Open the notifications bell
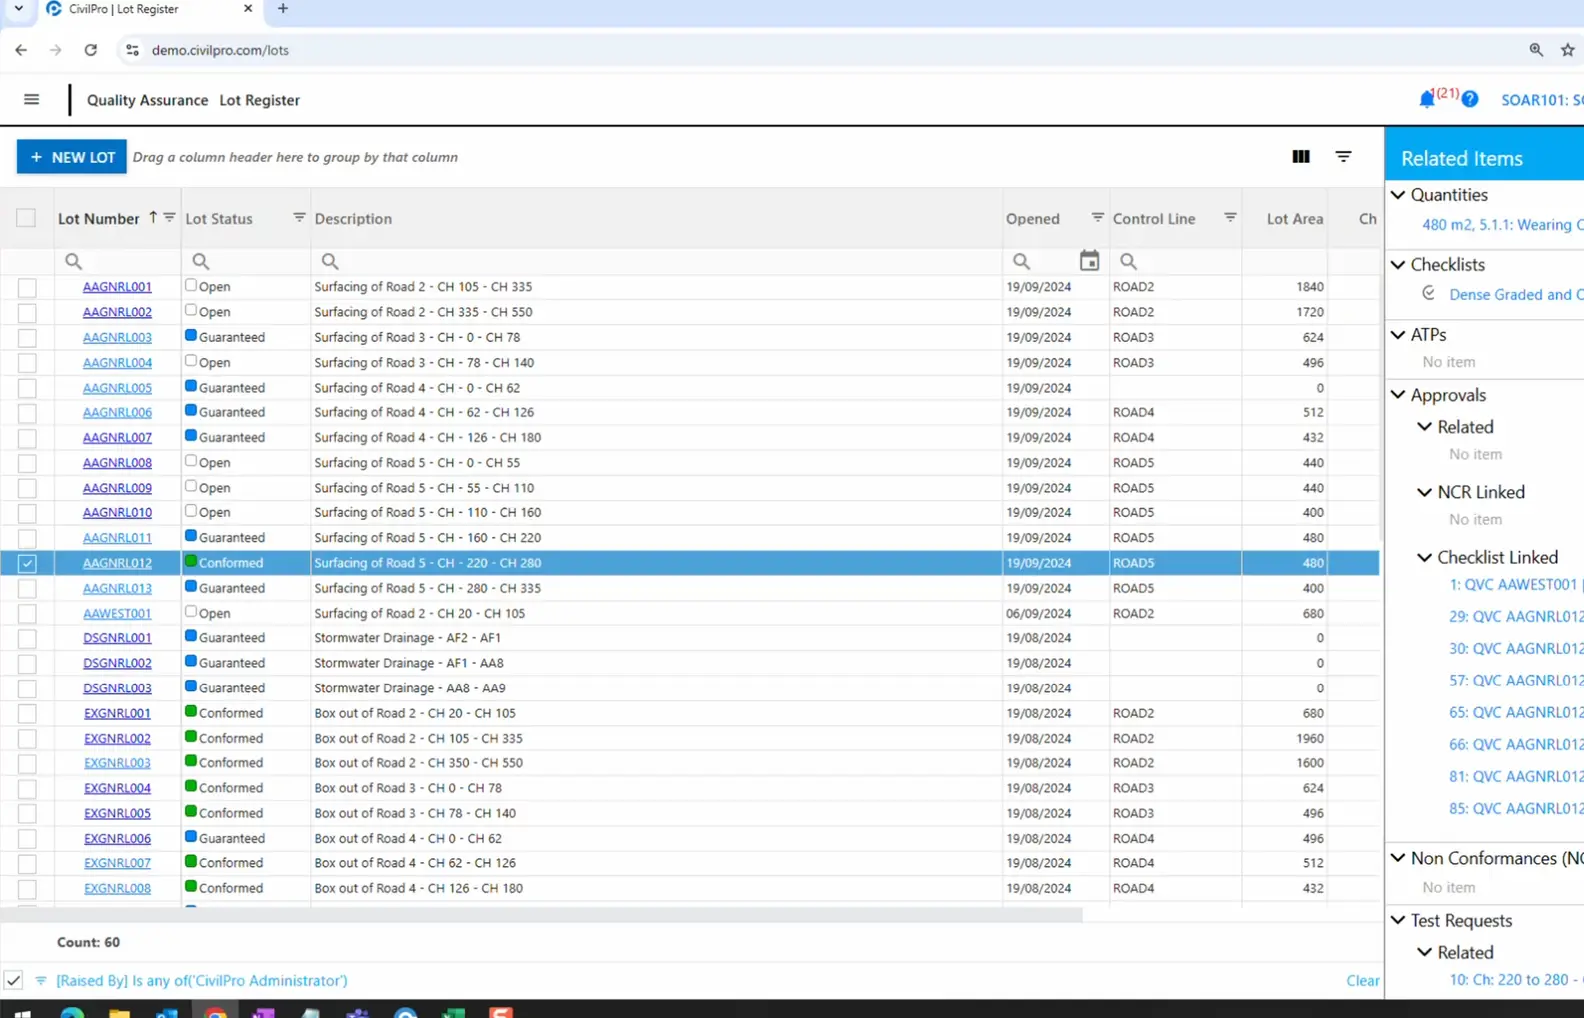1584x1018 pixels. [1427, 99]
